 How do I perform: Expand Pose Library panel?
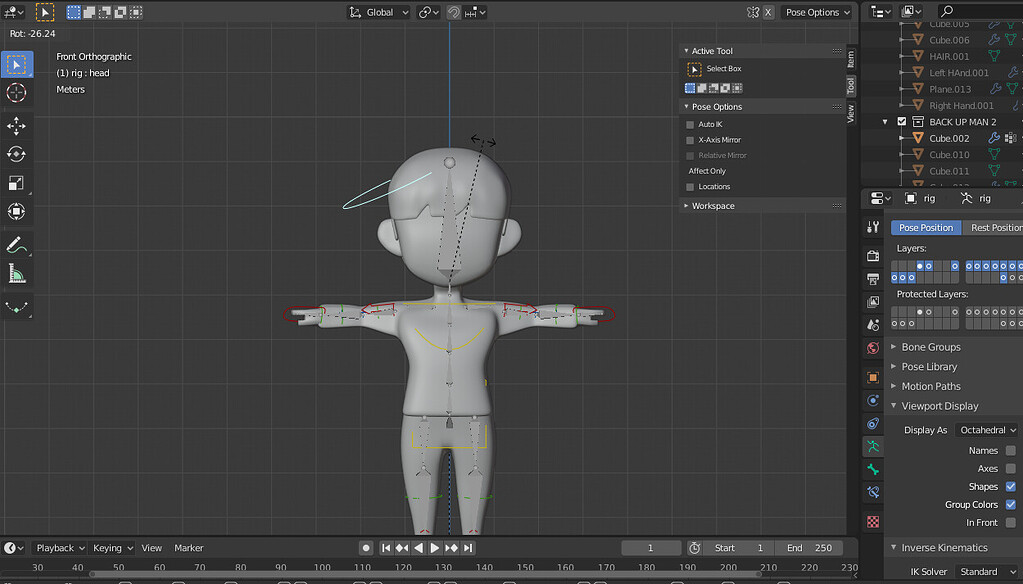(929, 367)
